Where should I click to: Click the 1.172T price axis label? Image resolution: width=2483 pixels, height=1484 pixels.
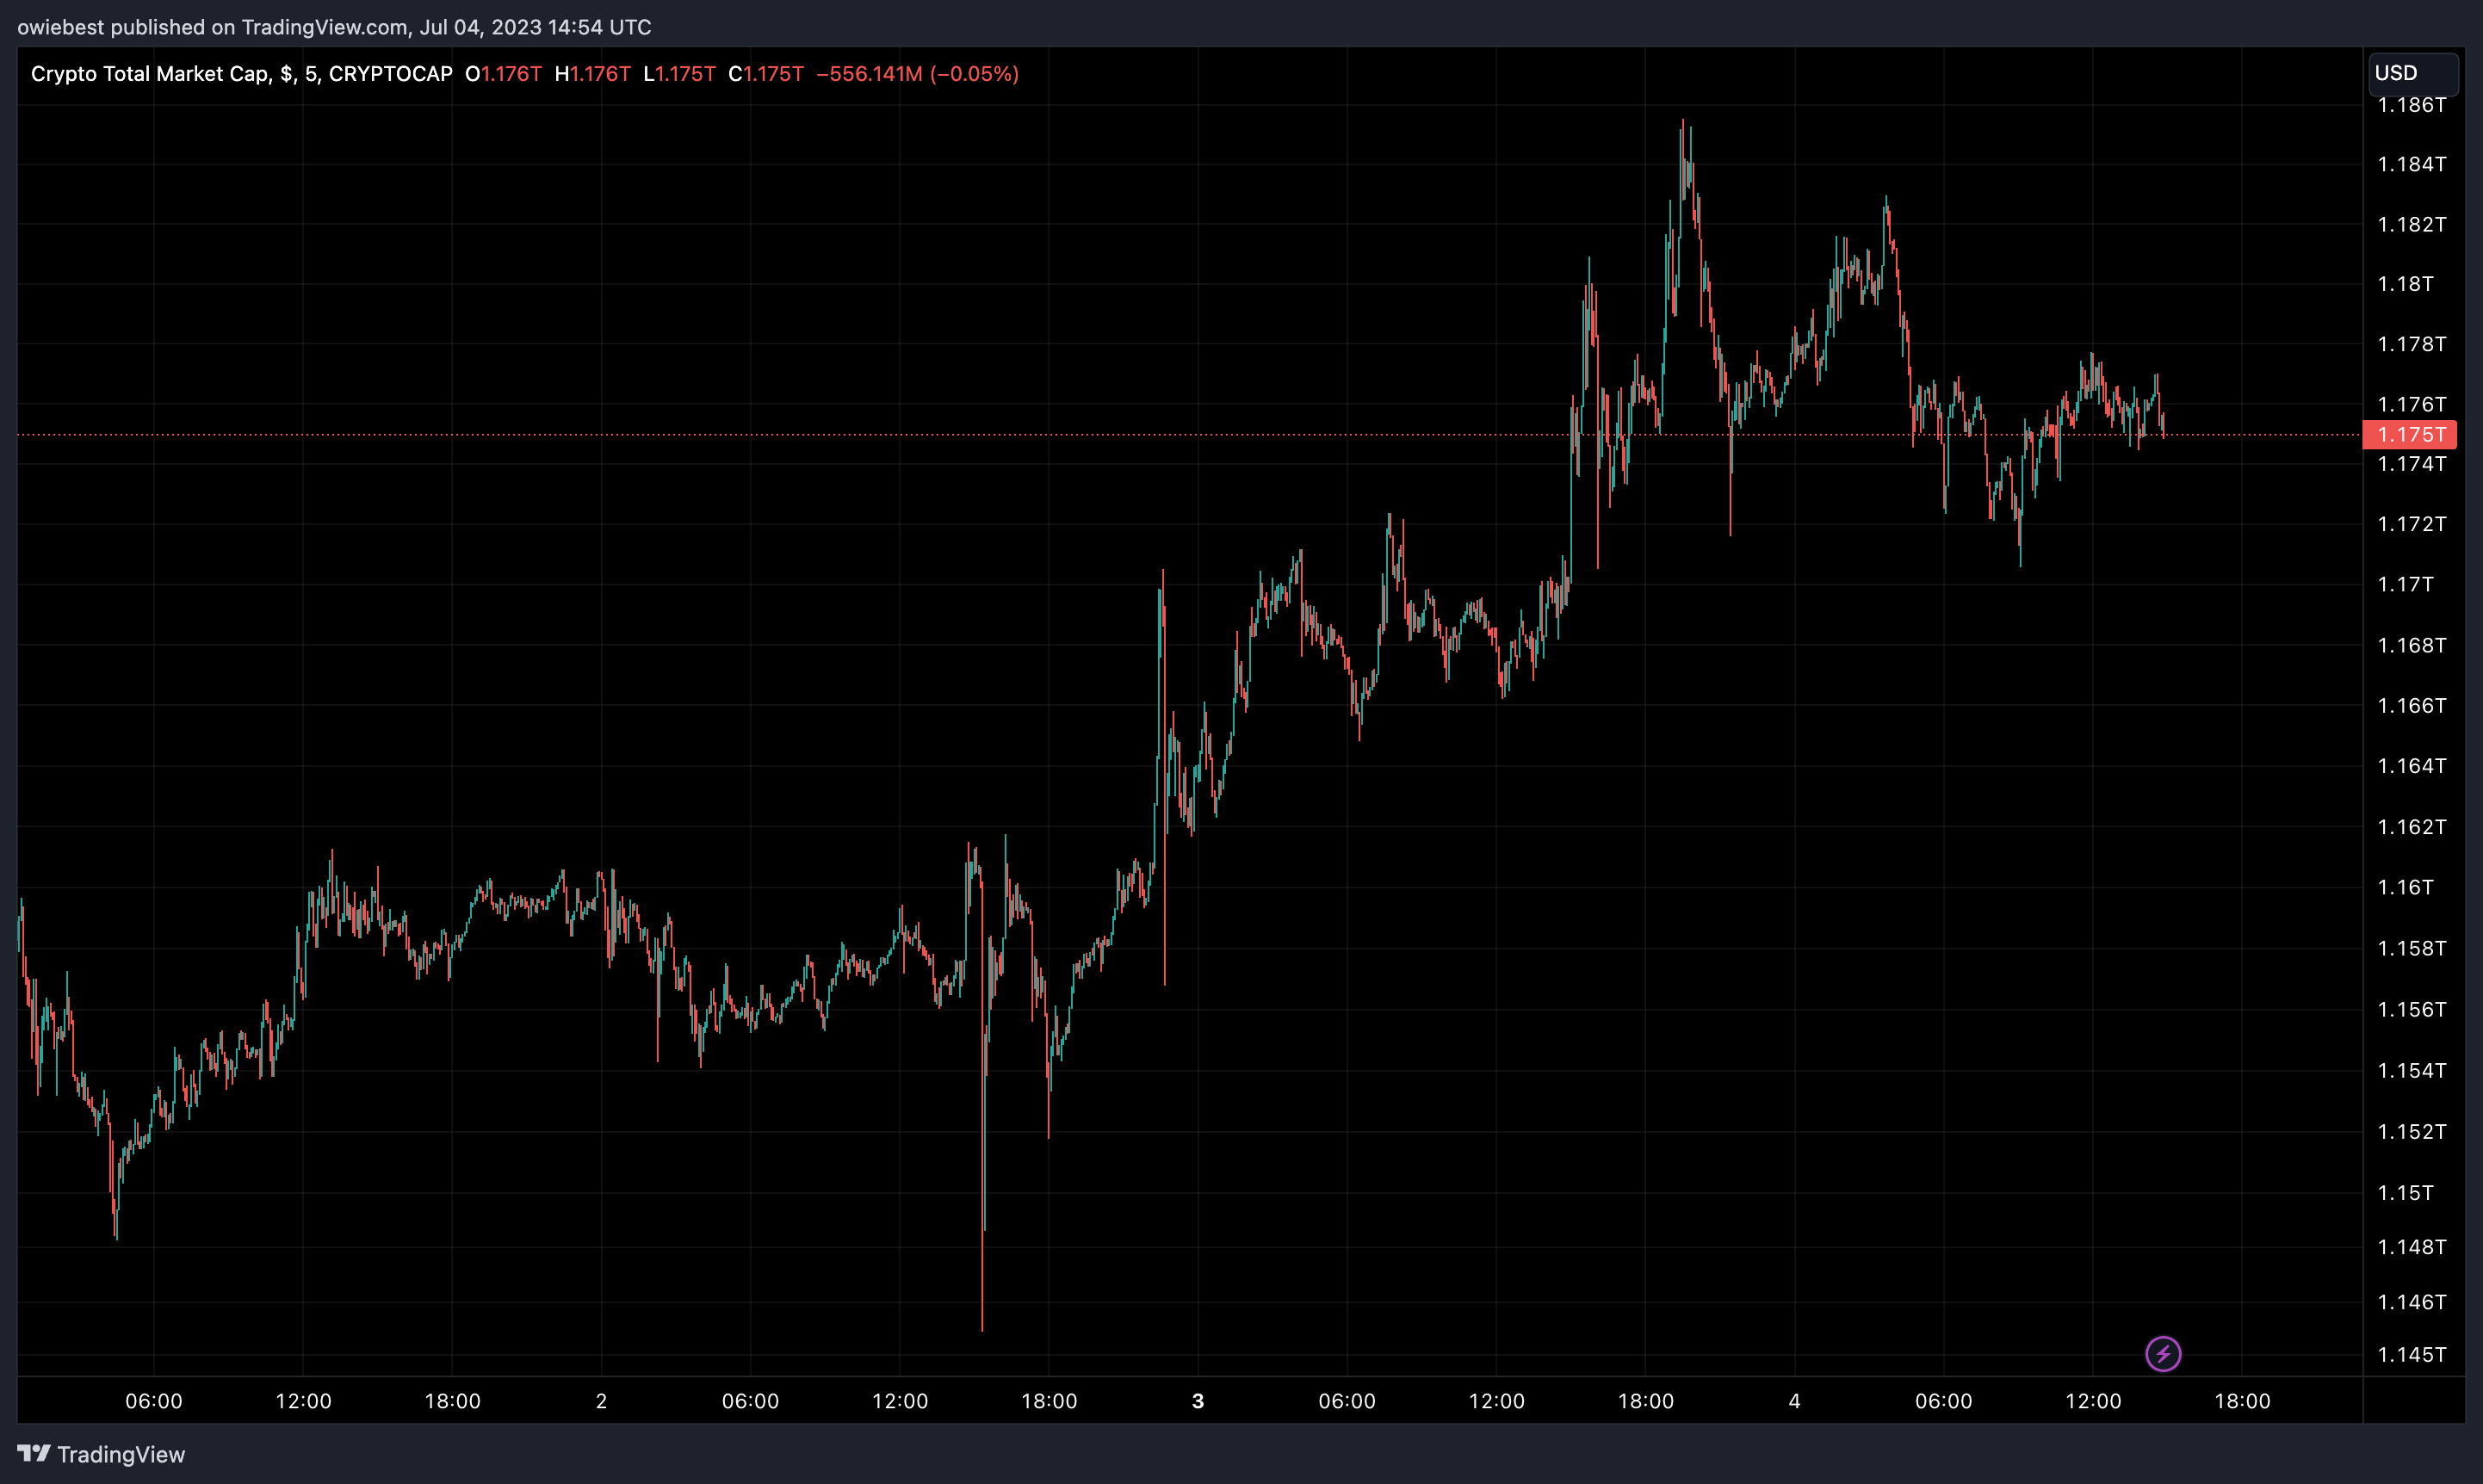[2411, 524]
